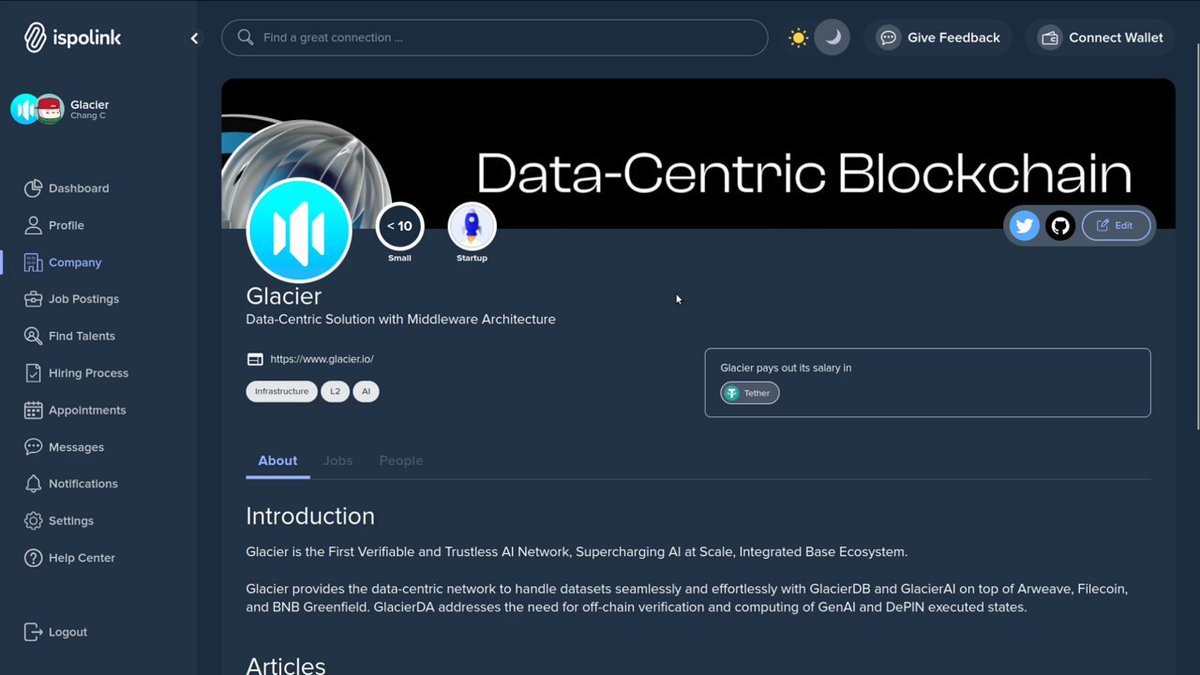Click the "< 10" Small company size badge
1200x675 pixels.
pyautogui.click(x=399, y=227)
